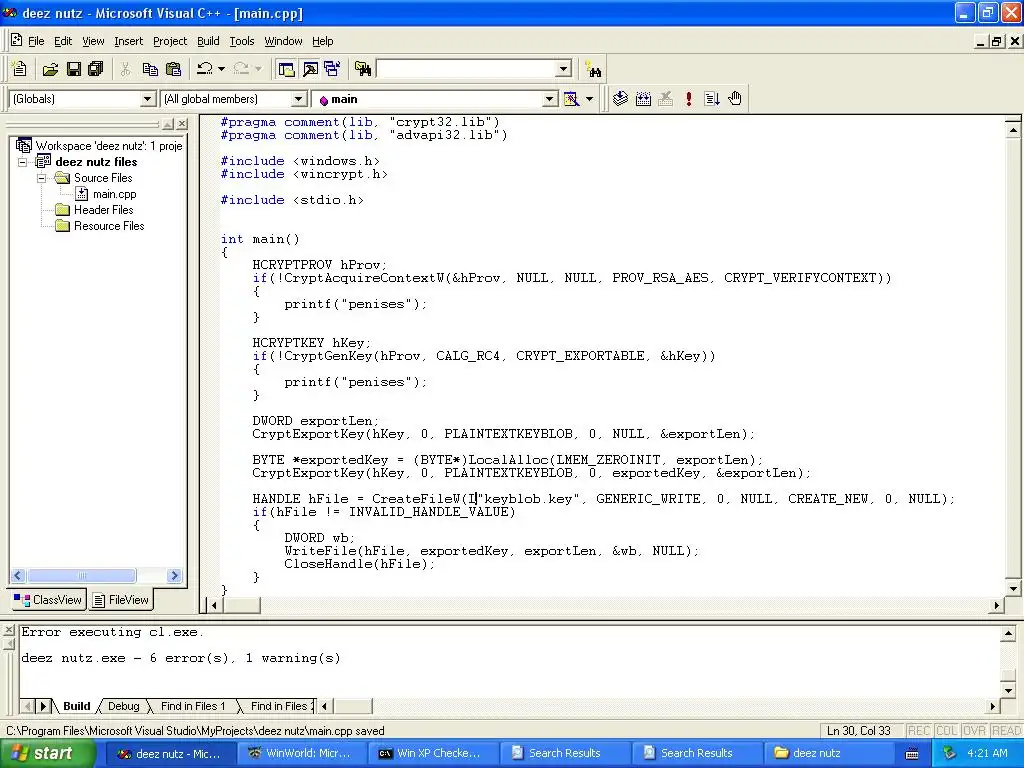Image resolution: width=1024 pixels, height=768 pixels.
Task: Create a new text file icon
Action: (x=20, y=69)
